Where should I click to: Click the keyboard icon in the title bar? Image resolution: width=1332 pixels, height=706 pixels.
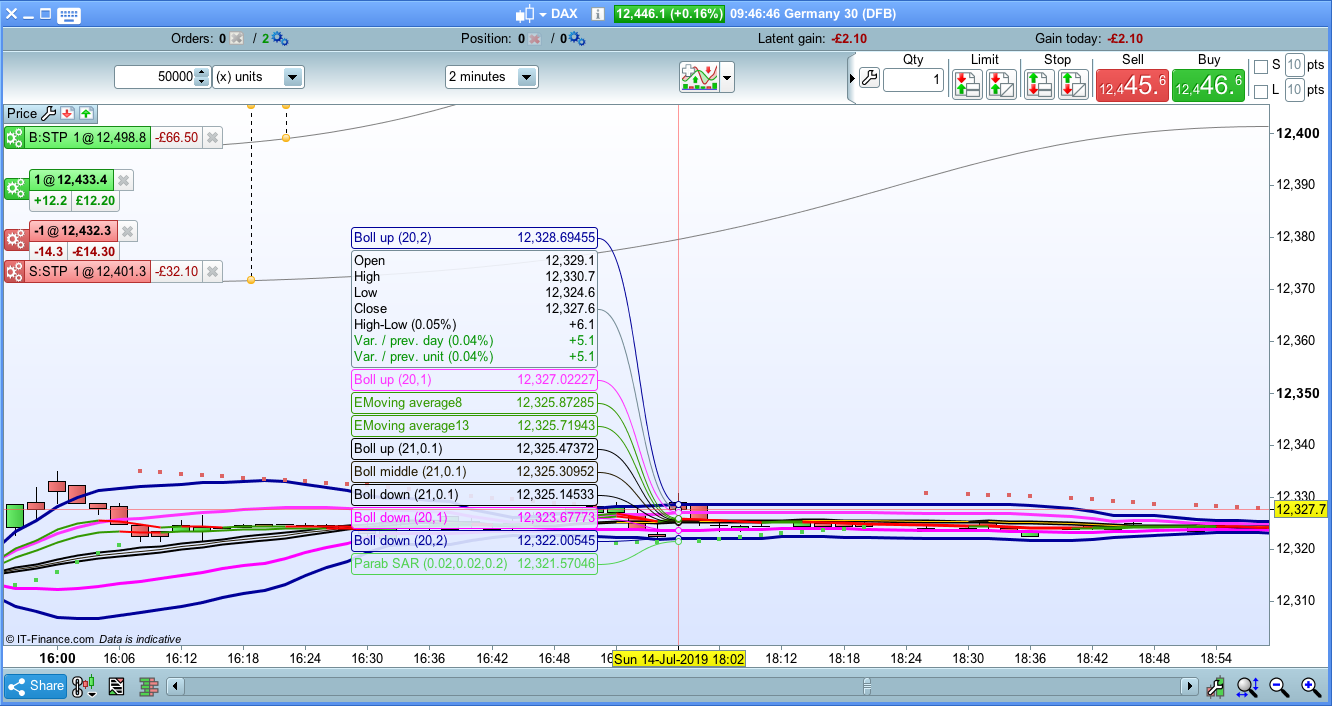[69, 14]
